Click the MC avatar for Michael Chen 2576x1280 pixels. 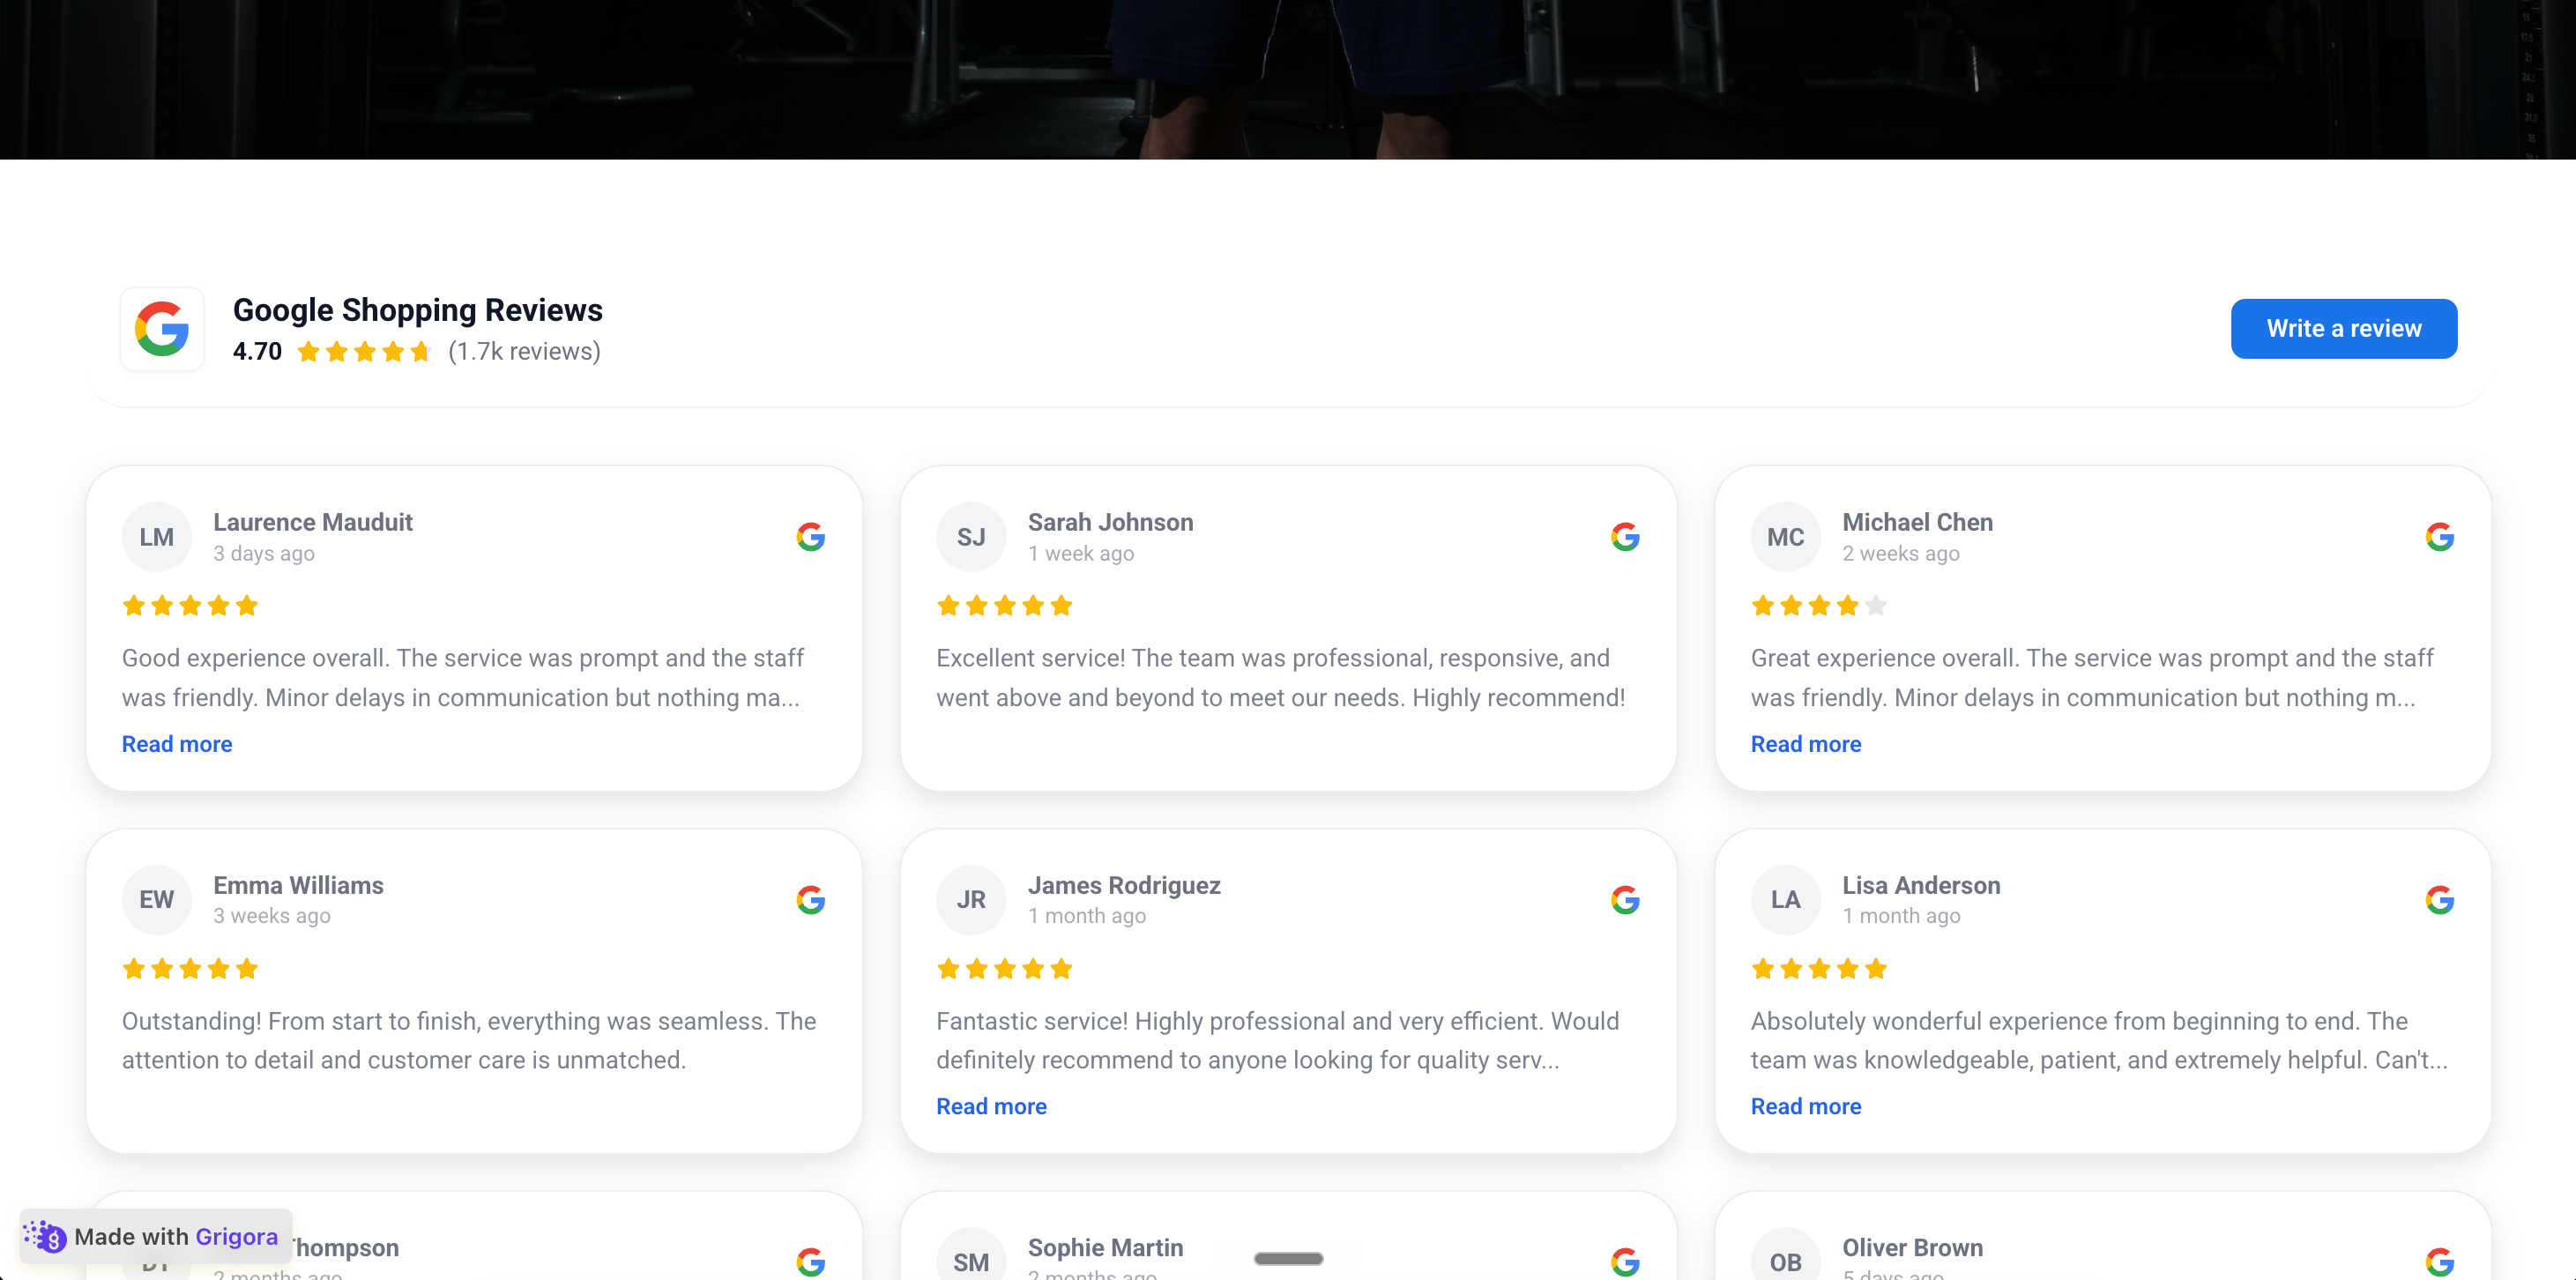(1785, 537)
